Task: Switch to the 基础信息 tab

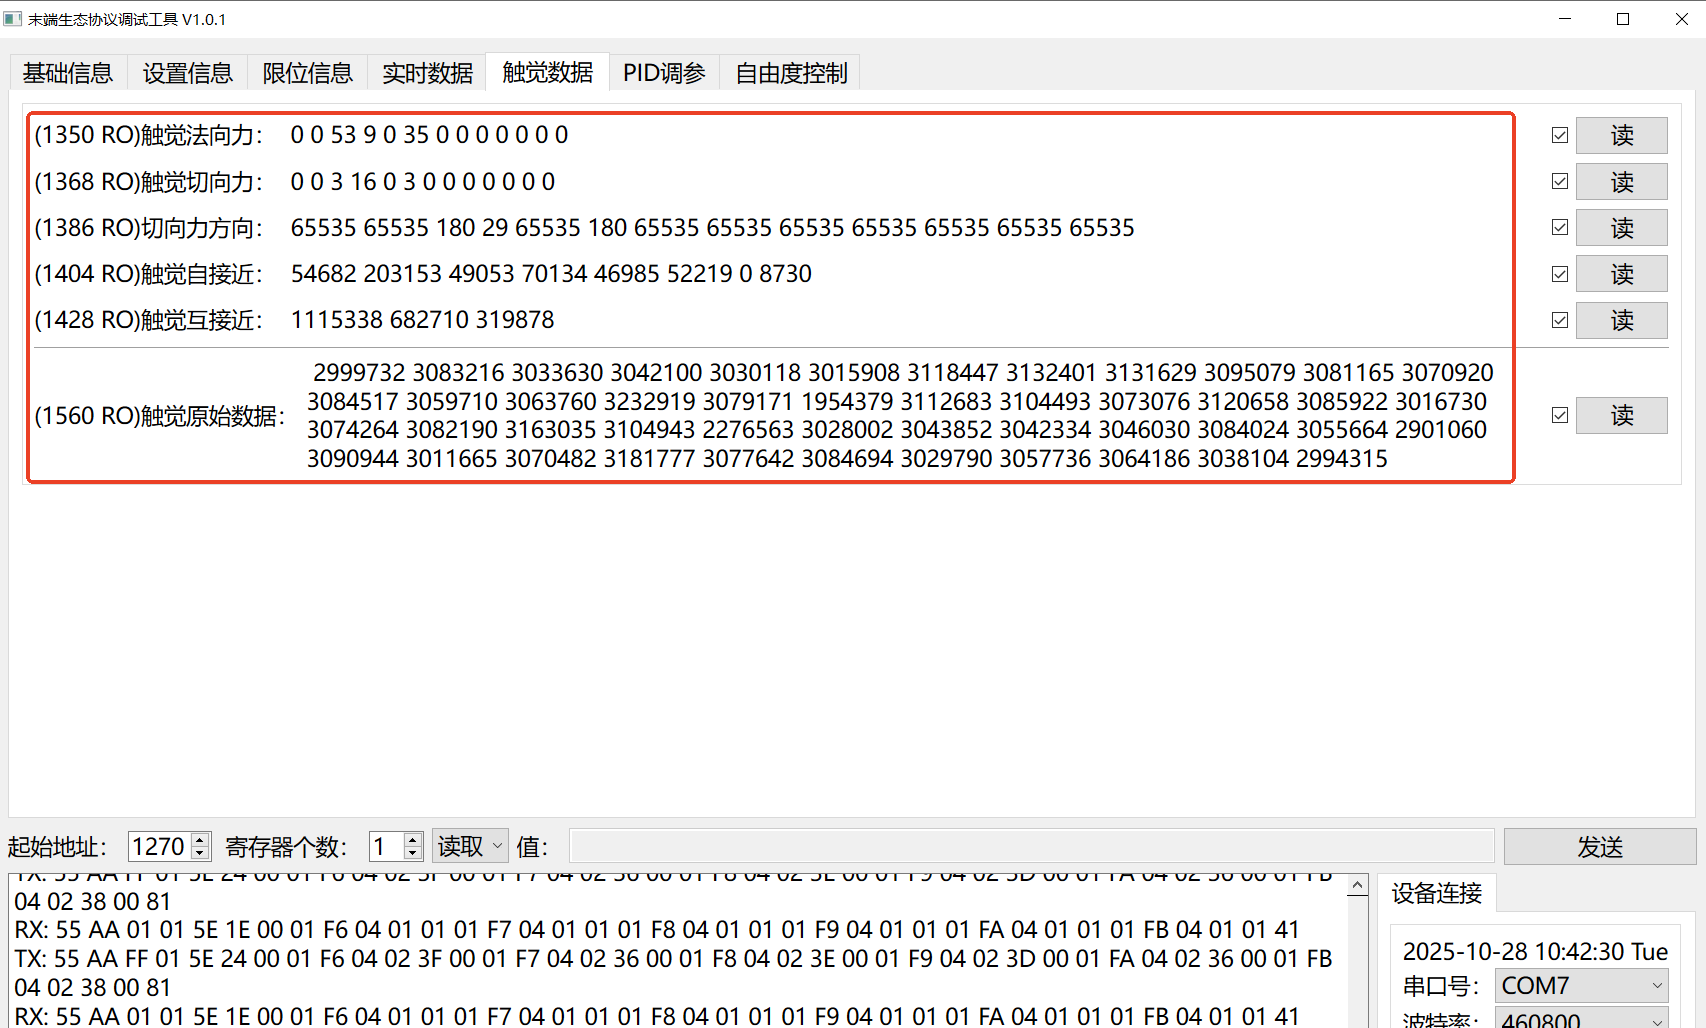Action: [66, 71]
